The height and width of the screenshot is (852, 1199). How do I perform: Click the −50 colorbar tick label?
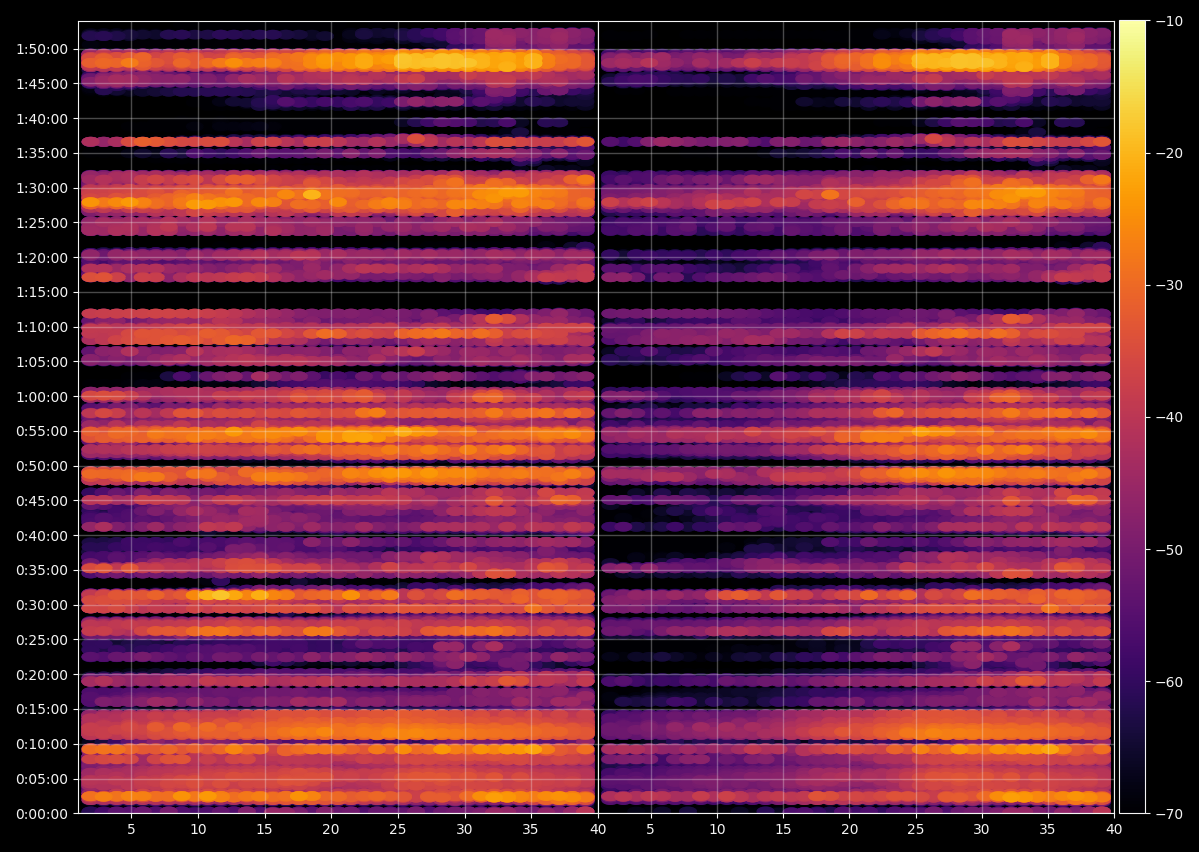pos(1168,550)
